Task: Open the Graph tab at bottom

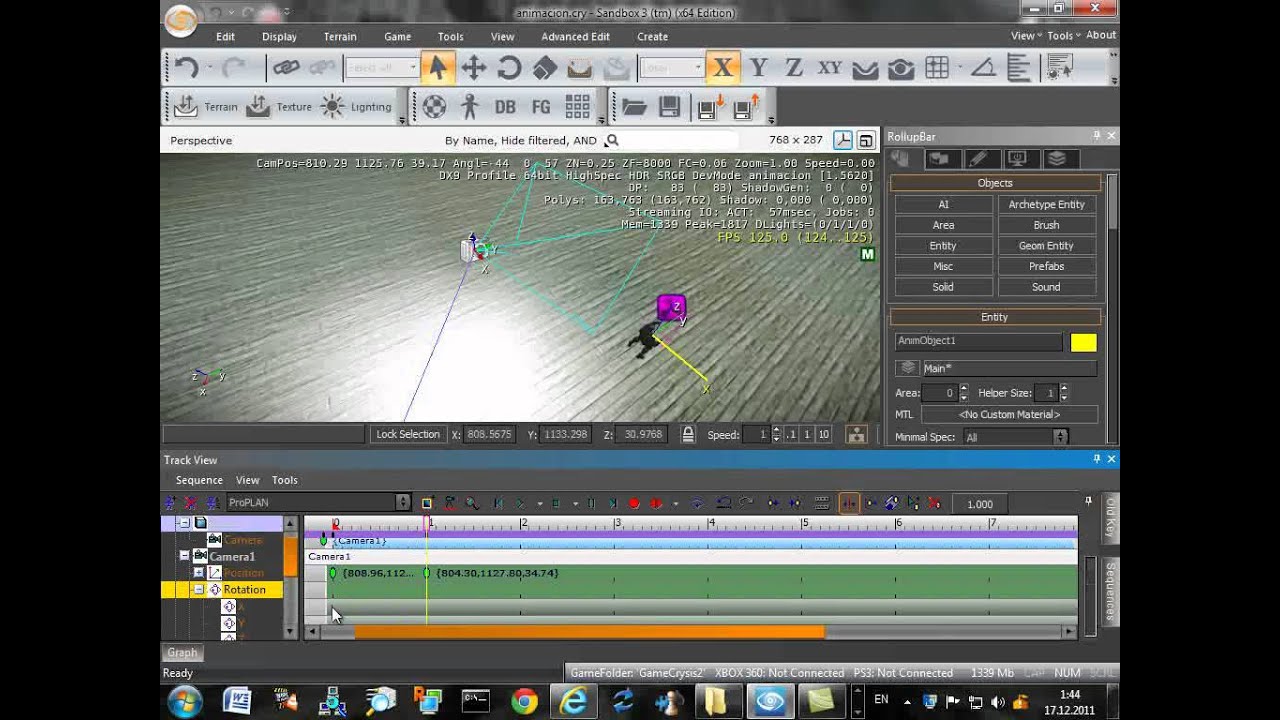Action: (182, 652)
